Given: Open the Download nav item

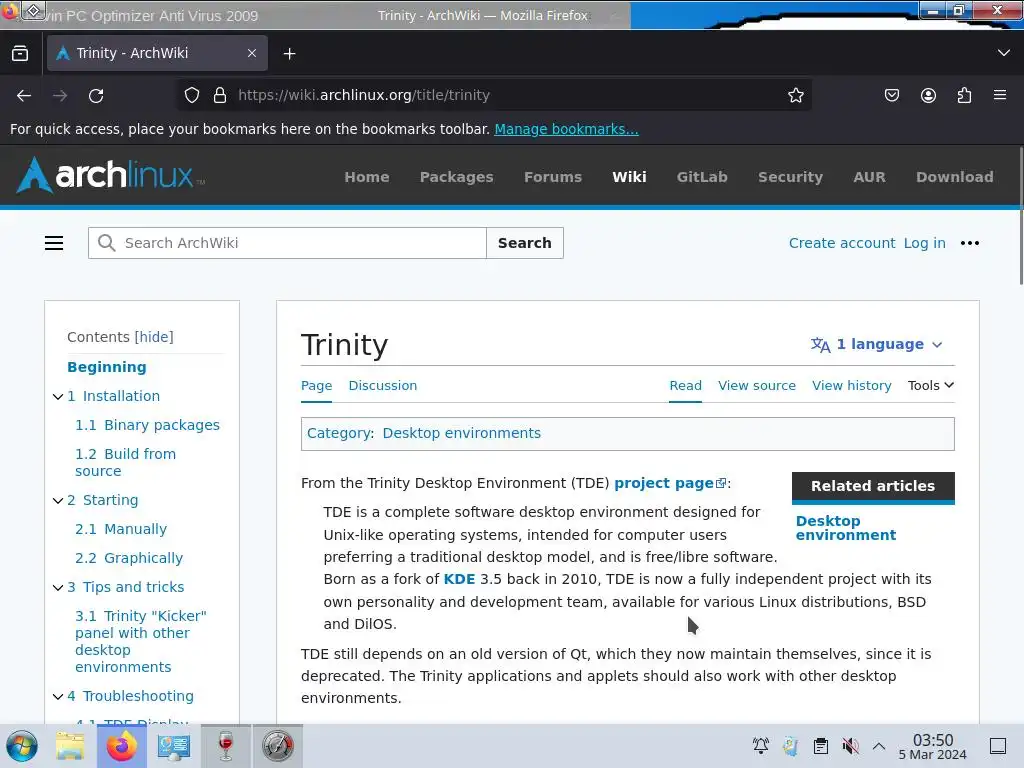Looking at the screenshot, I should coord(955,177).
